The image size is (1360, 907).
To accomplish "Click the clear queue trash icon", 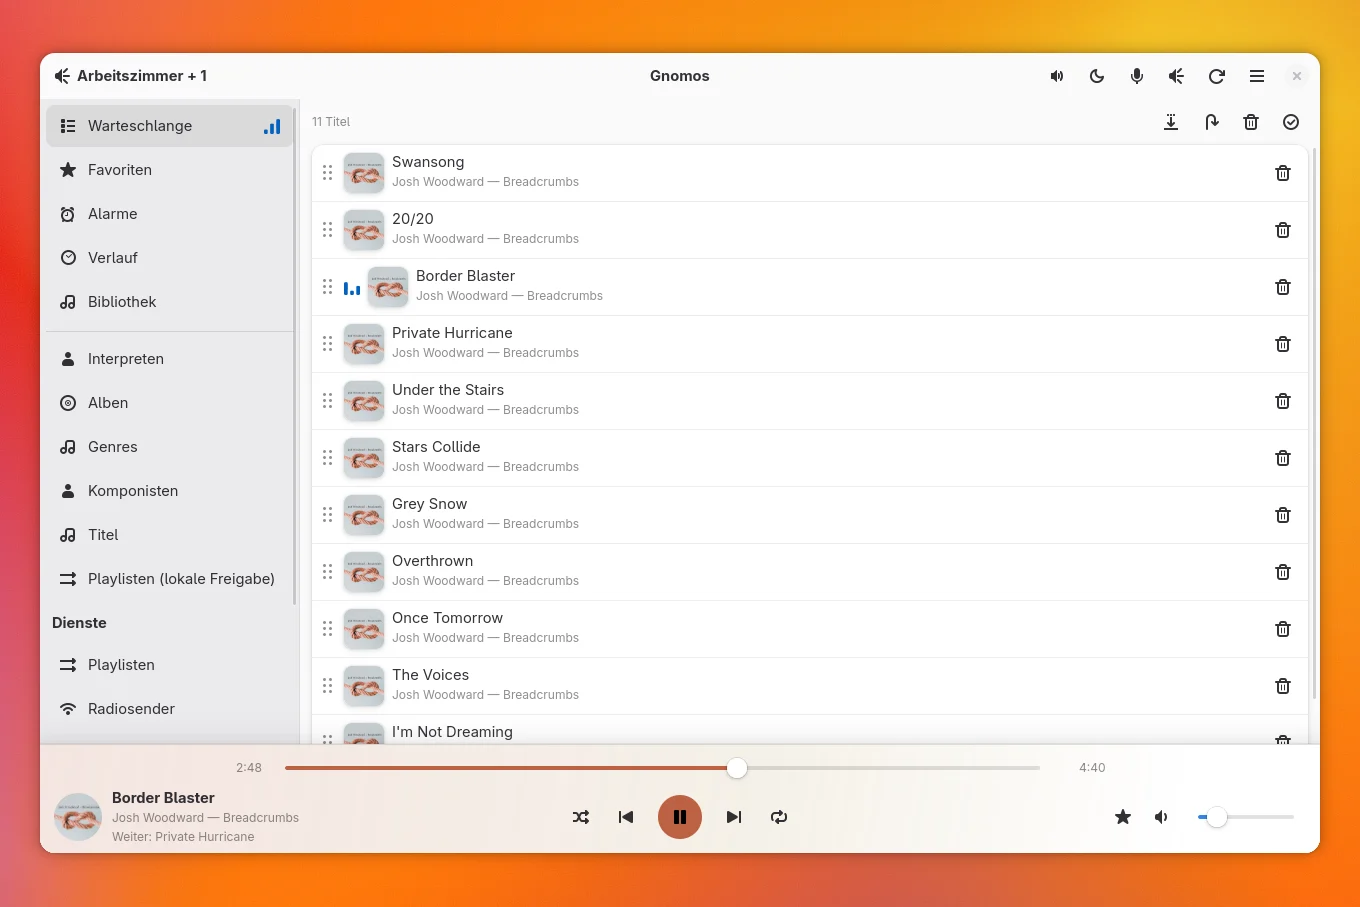I will (x=1251, y=122).
